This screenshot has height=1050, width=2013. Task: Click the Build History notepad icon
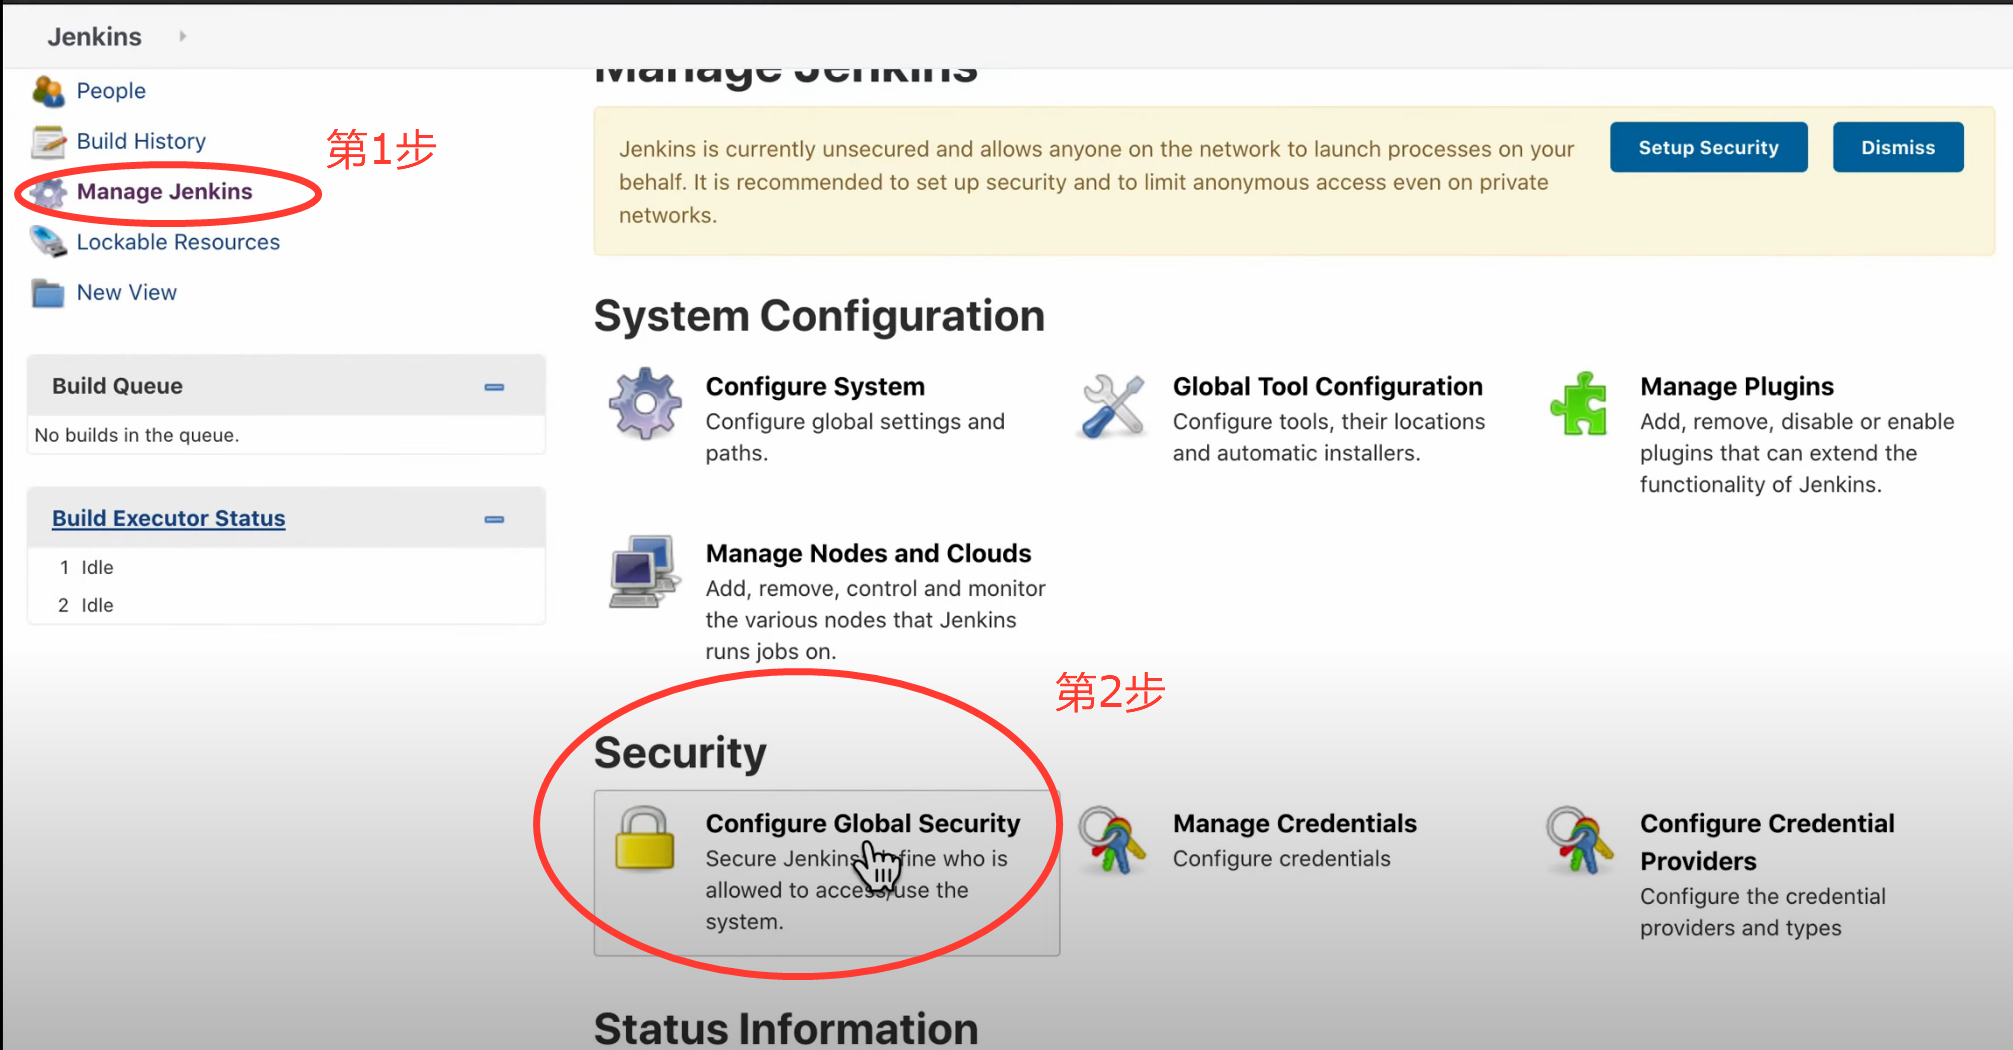[47, 142]
